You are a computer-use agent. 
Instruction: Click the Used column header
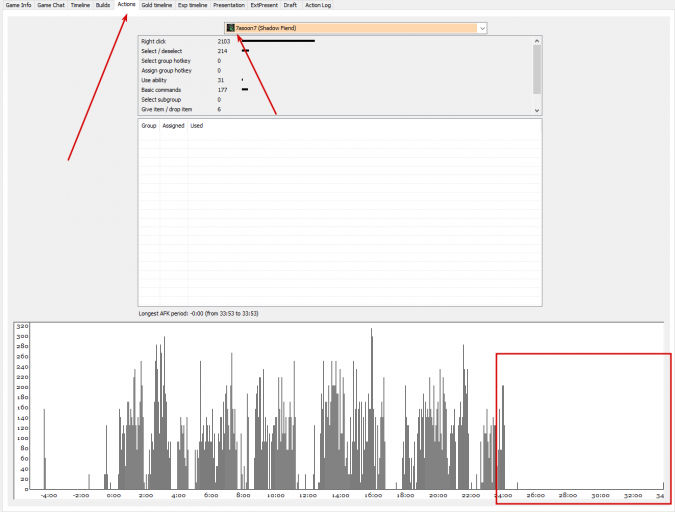click(197, 126)
